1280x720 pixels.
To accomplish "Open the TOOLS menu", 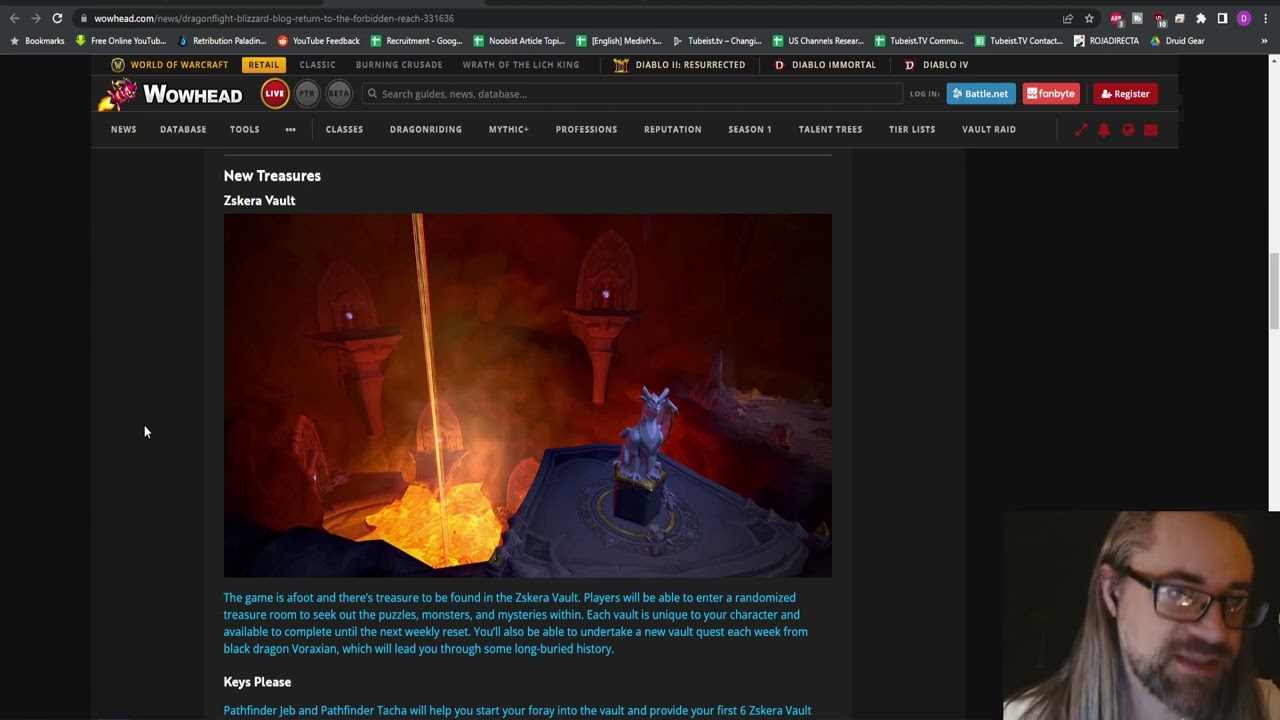I will click(244, 129).
